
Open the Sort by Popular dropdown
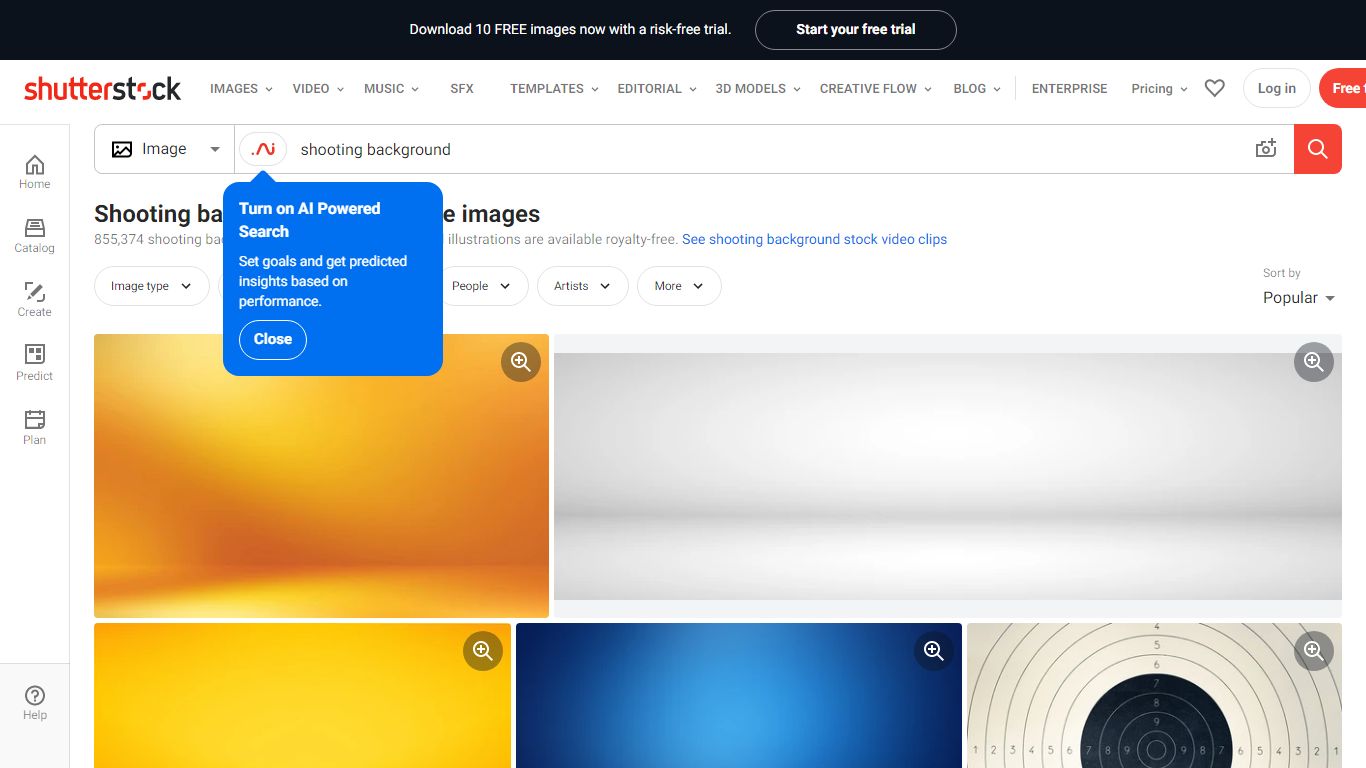1298,298
